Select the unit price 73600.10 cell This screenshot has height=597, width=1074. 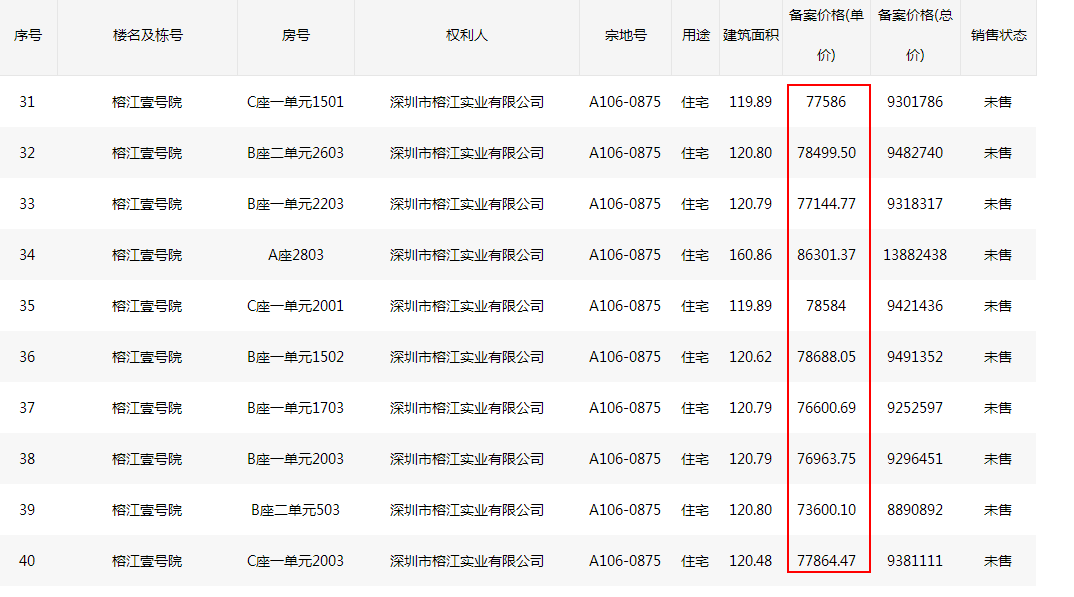pyautogui.click(x=826, y=510)
